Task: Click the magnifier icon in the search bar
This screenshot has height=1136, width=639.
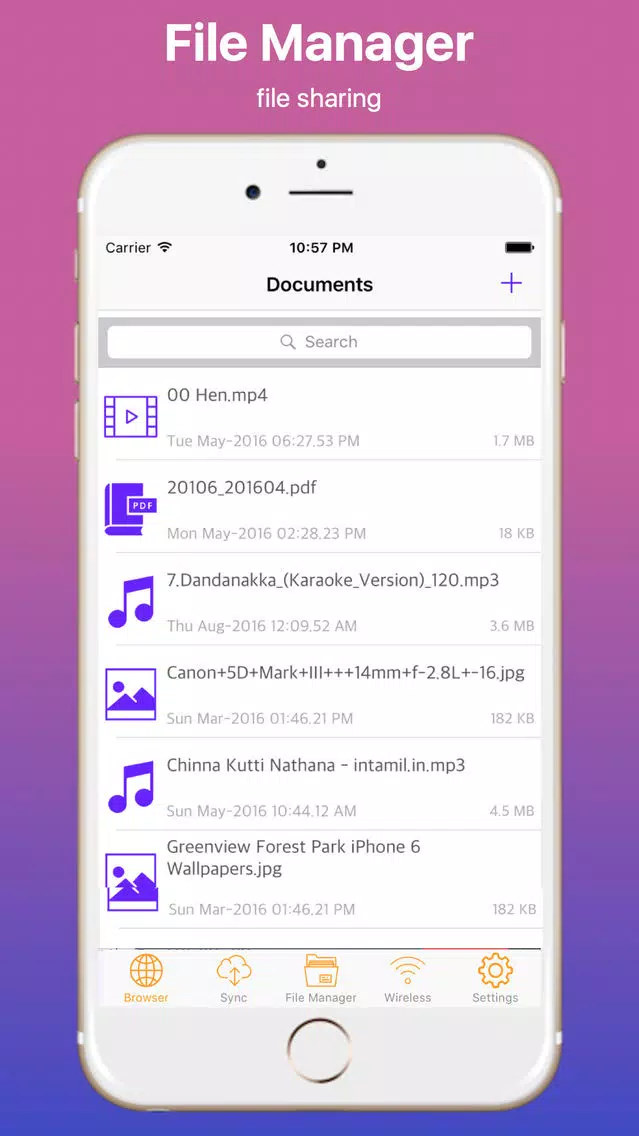Action: tap(288, 342)
